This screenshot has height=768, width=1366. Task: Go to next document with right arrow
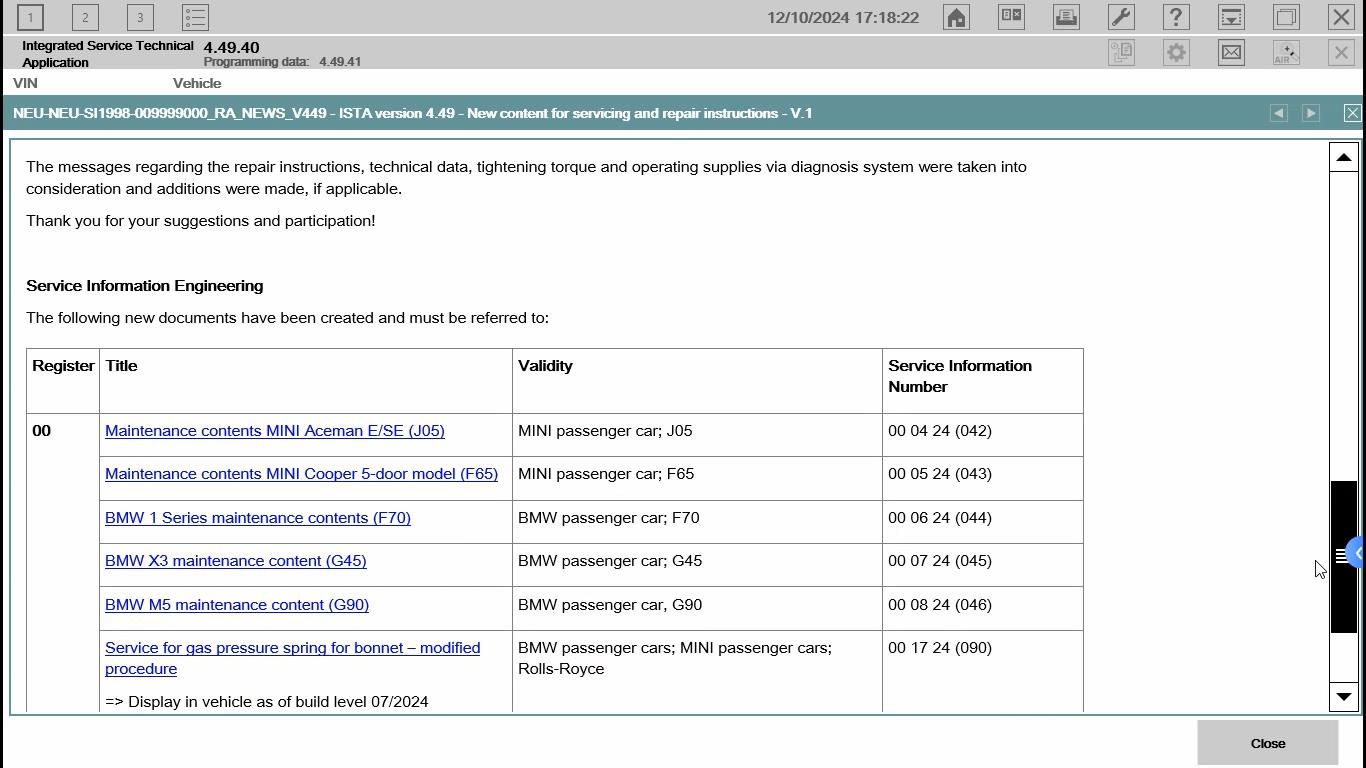pyautogui.click(x=1311, y=113)
